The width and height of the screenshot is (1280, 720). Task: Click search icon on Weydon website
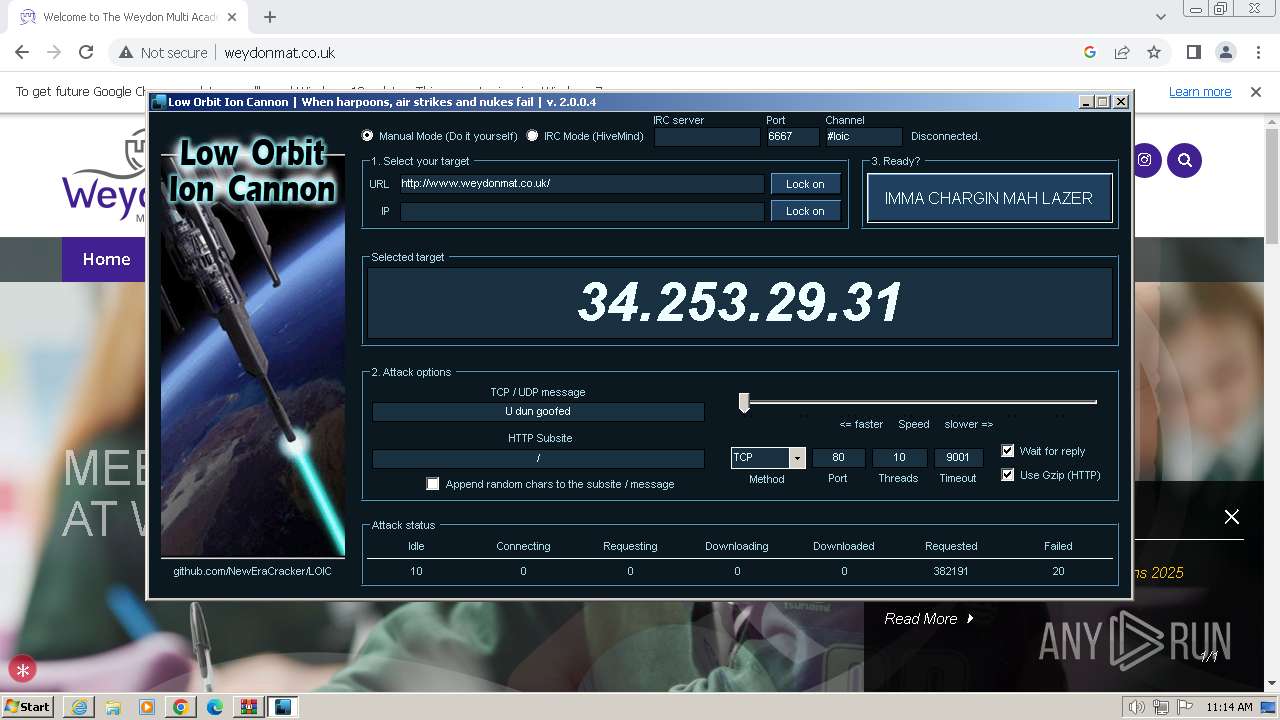[1185, 160]
